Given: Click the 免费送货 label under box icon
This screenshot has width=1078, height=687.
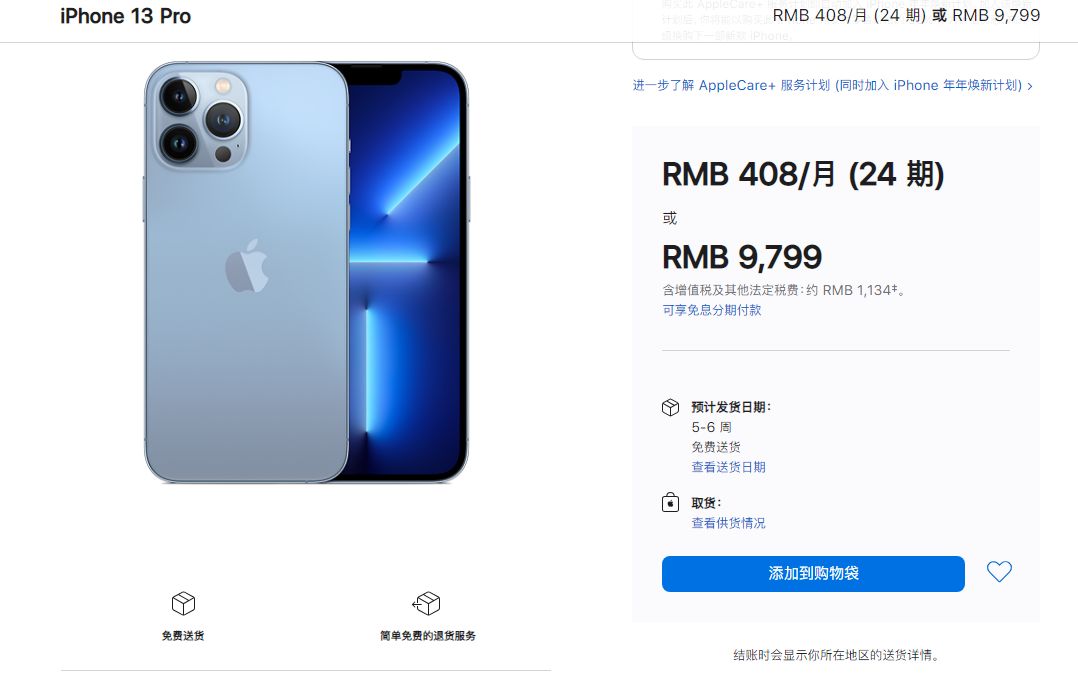Looking at the screenshot, I should (183, 635).
